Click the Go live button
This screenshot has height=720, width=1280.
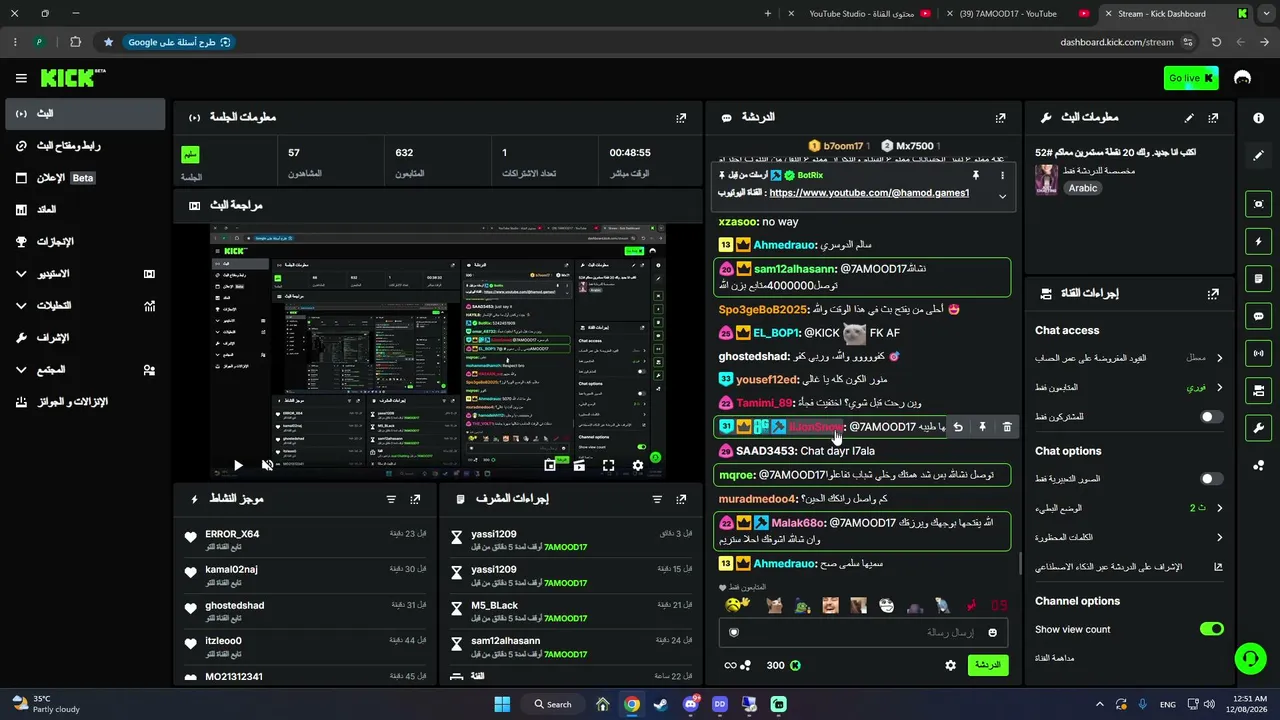coord(1191,78)
